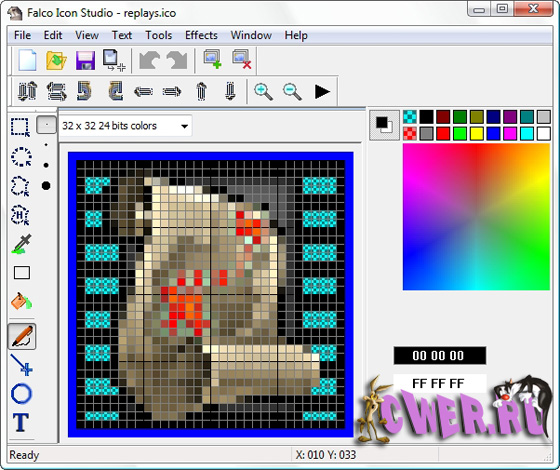The width and height of the screenshot is (560, 470).
Task: Pick a color from the rainbow spectrum
Action: 476,217
